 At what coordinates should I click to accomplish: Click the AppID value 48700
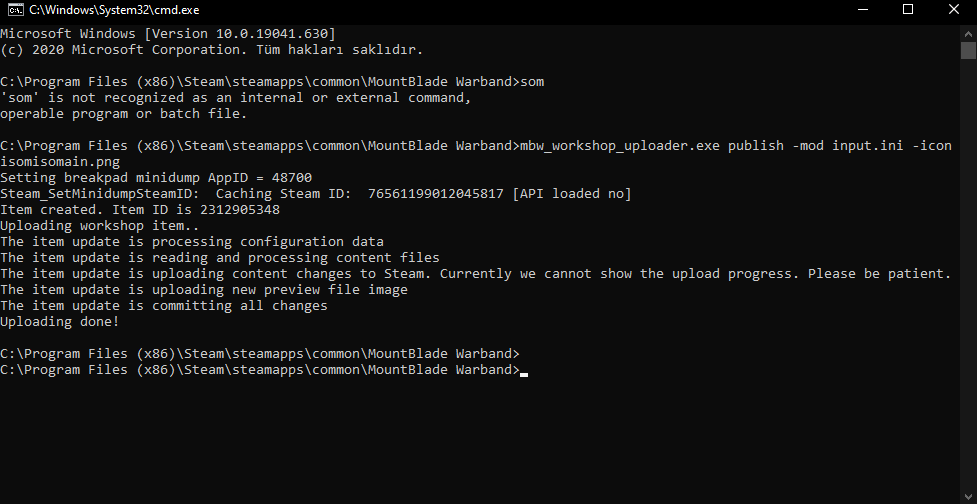coord(292,178)
